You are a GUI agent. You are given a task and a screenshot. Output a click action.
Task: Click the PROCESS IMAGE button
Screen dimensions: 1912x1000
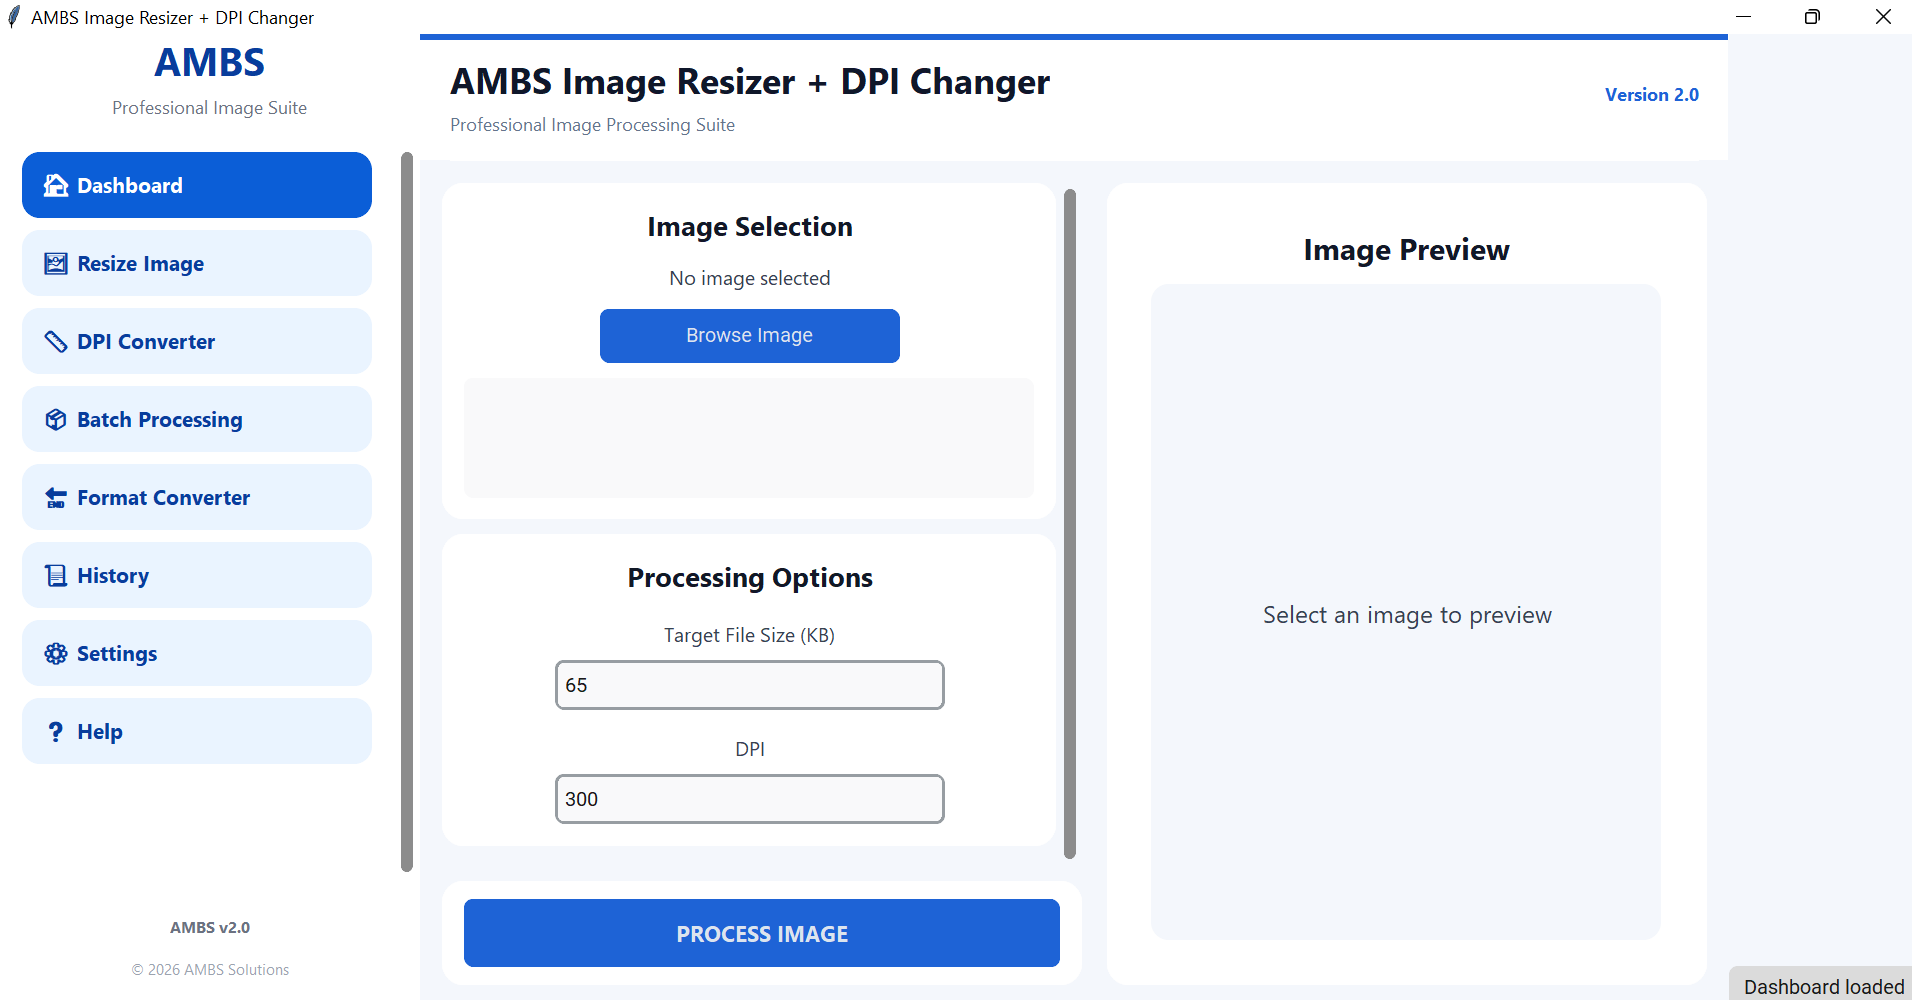pyautogui.click(x=762, y=933)
